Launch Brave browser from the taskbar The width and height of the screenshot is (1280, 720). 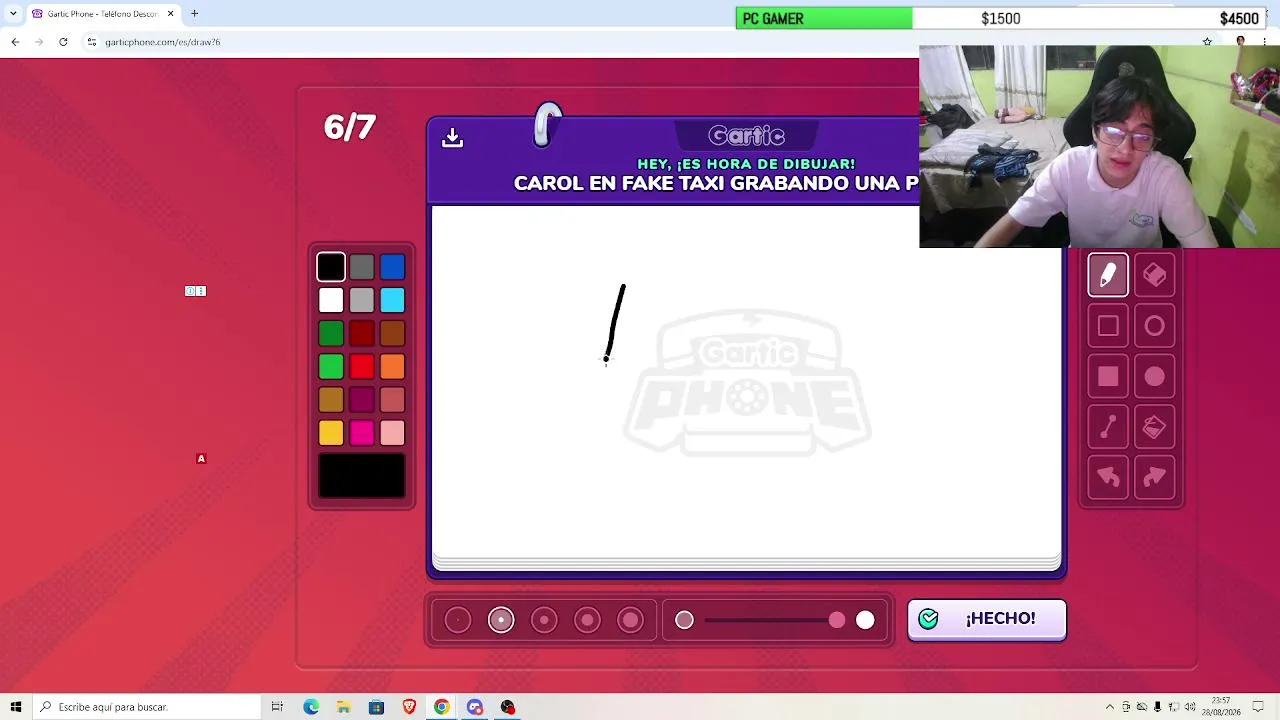click(409, 707)
